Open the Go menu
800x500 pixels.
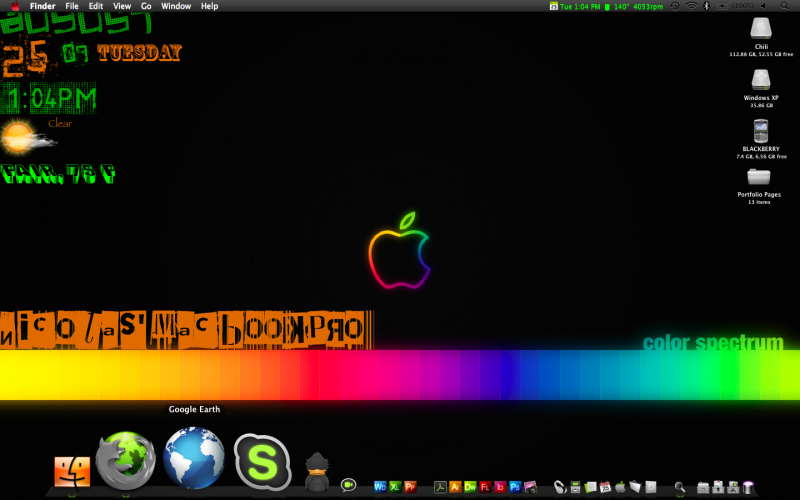tap(146, 6)
